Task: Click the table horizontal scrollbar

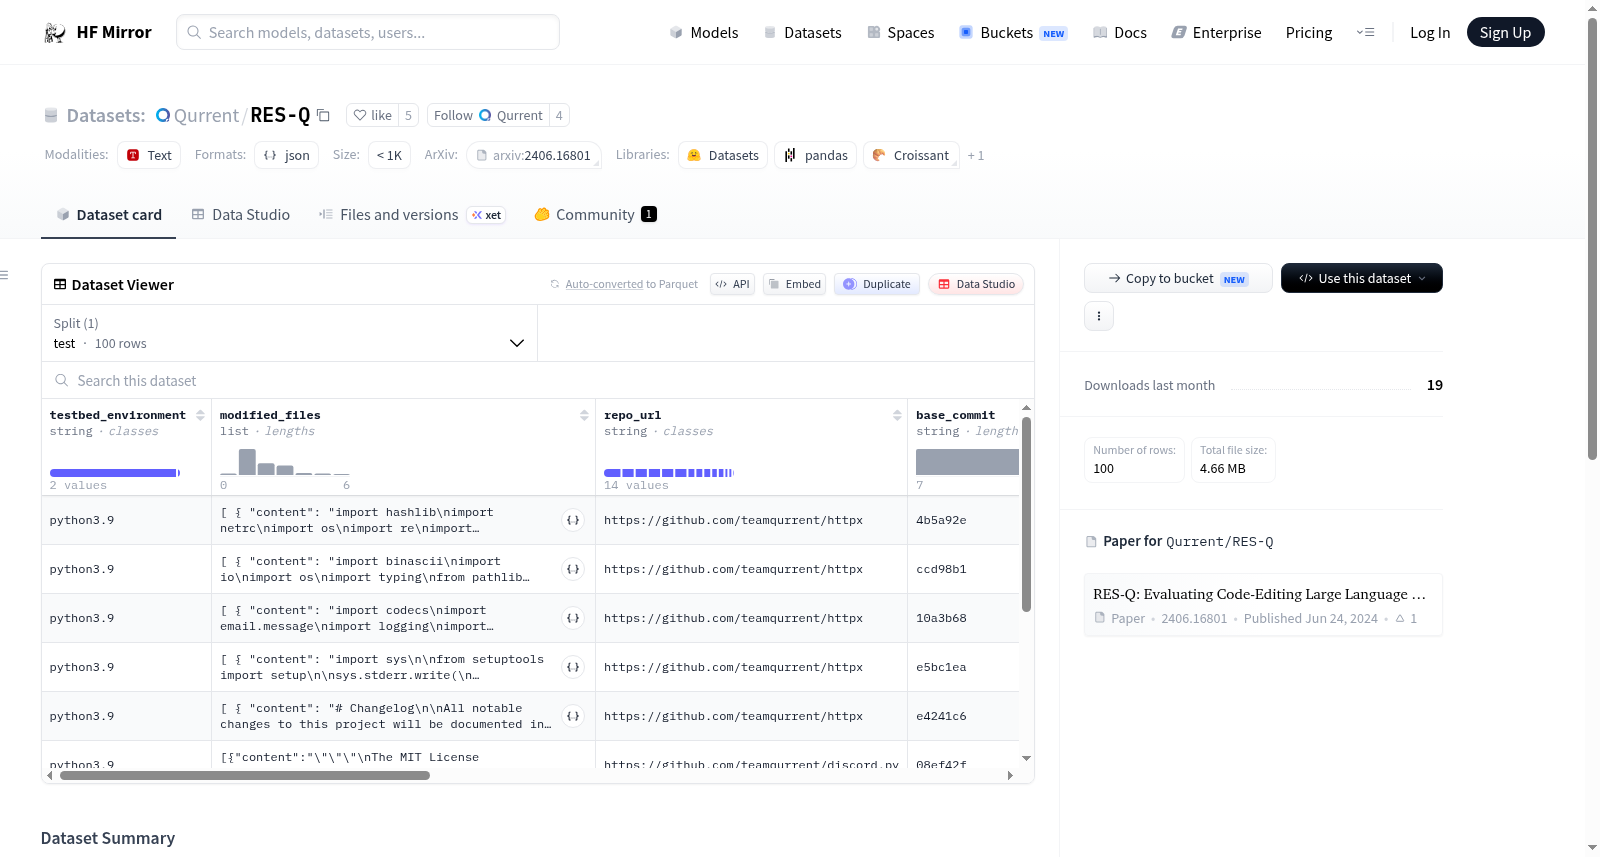Action: (x=245, y=775)
